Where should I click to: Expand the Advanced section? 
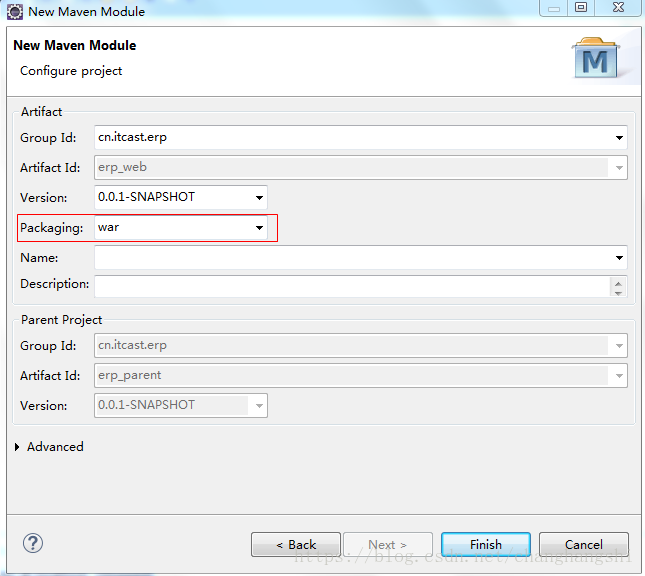pyautogui.click(x=17, y=447)
